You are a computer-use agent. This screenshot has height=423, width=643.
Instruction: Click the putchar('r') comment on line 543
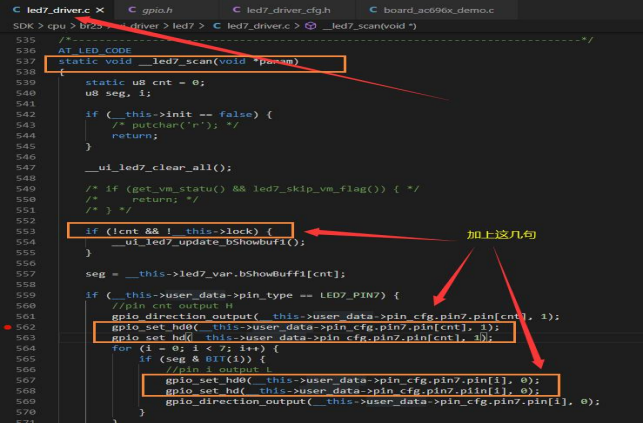(175, 125)
